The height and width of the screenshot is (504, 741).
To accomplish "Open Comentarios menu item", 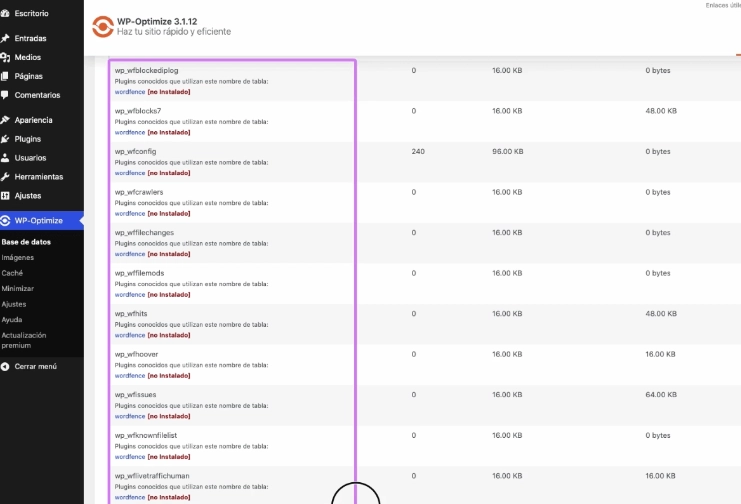I will click(x=37, y=95).
